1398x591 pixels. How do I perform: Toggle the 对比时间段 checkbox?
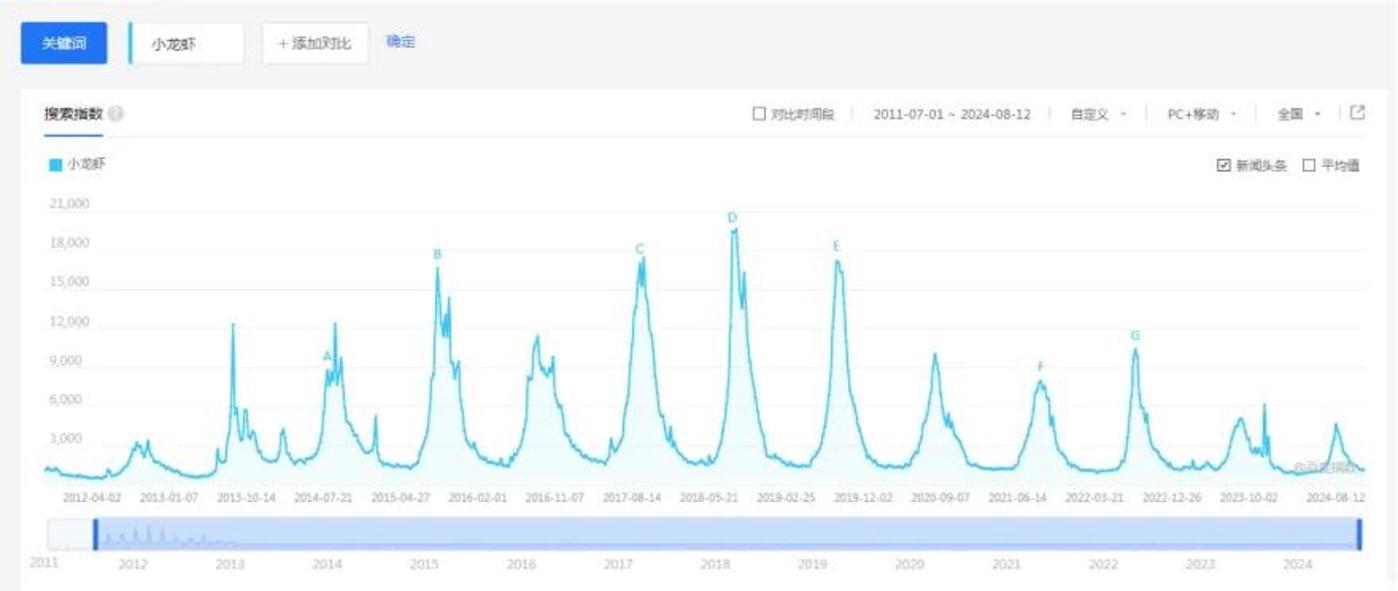(759, 114)
